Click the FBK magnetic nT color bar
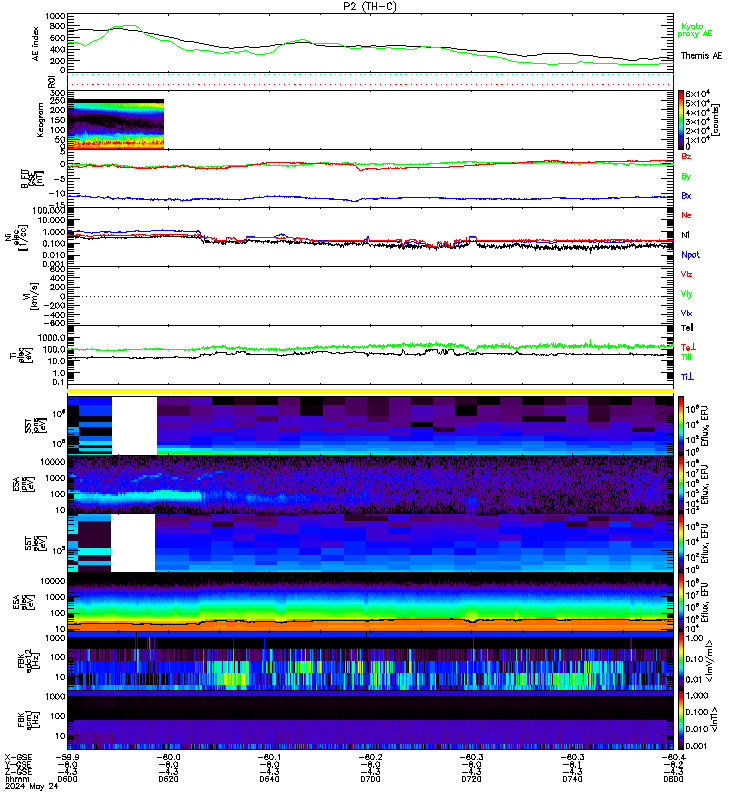Viewport: 750px width, 800px height. pos(681,720)
